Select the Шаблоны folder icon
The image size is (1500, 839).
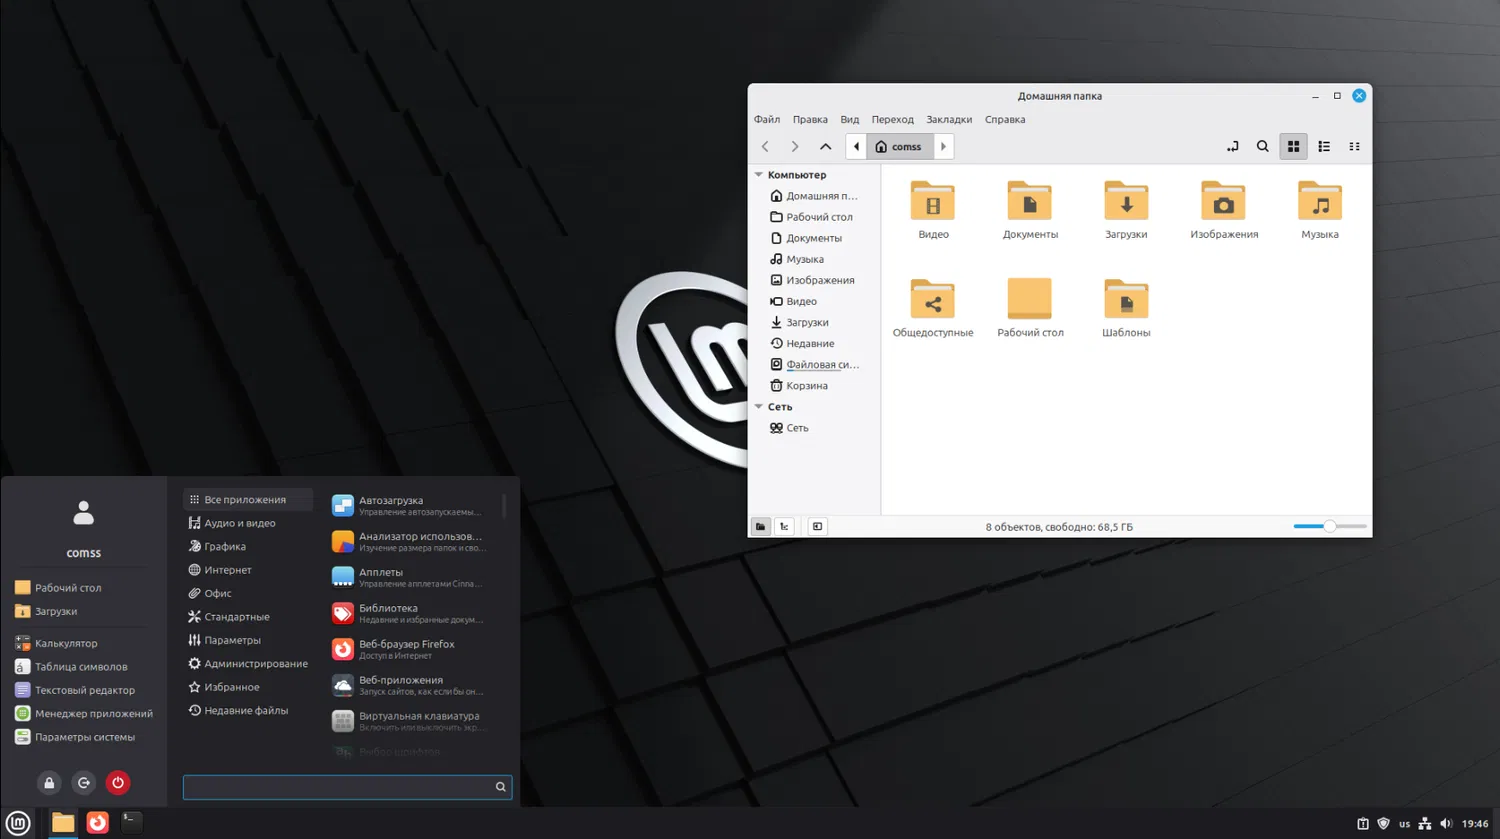point(1126,299)
